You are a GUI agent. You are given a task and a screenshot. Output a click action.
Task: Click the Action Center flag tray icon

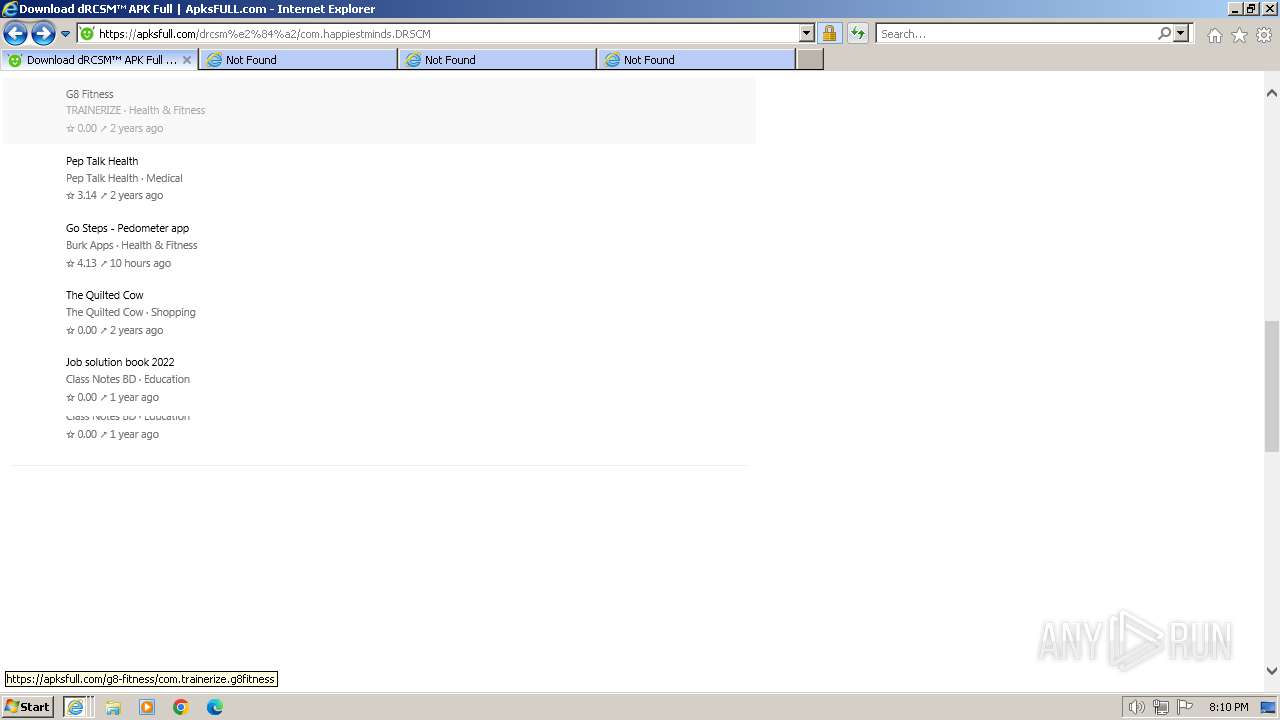click(1185, 707)
